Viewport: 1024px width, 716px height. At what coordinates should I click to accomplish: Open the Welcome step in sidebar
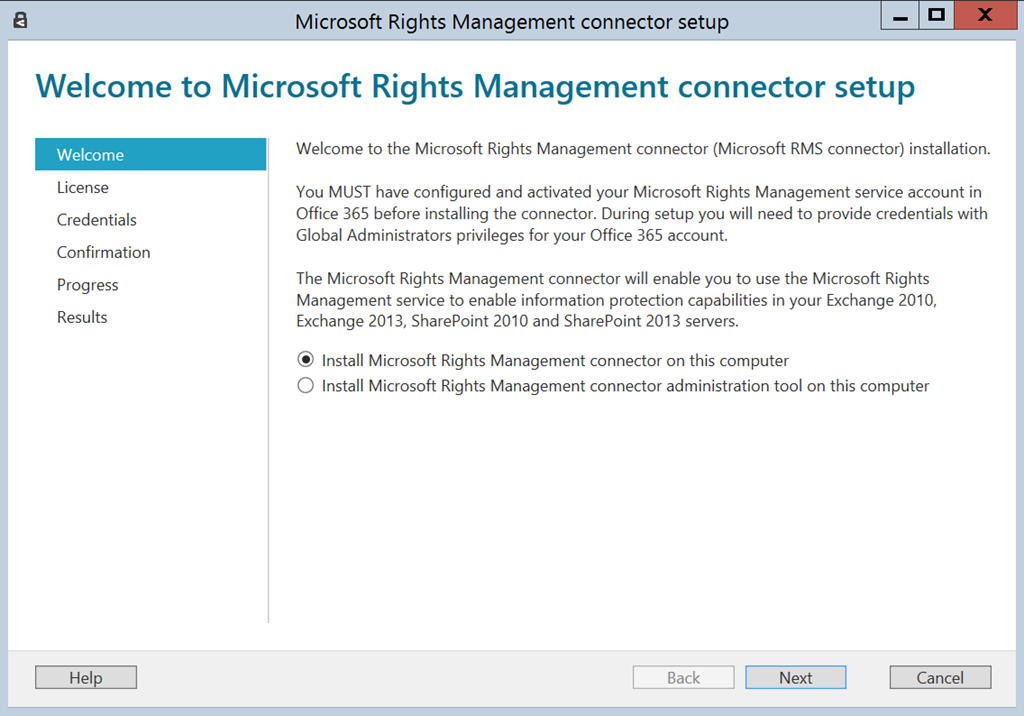pyautogui.click(x=90, y=155)
